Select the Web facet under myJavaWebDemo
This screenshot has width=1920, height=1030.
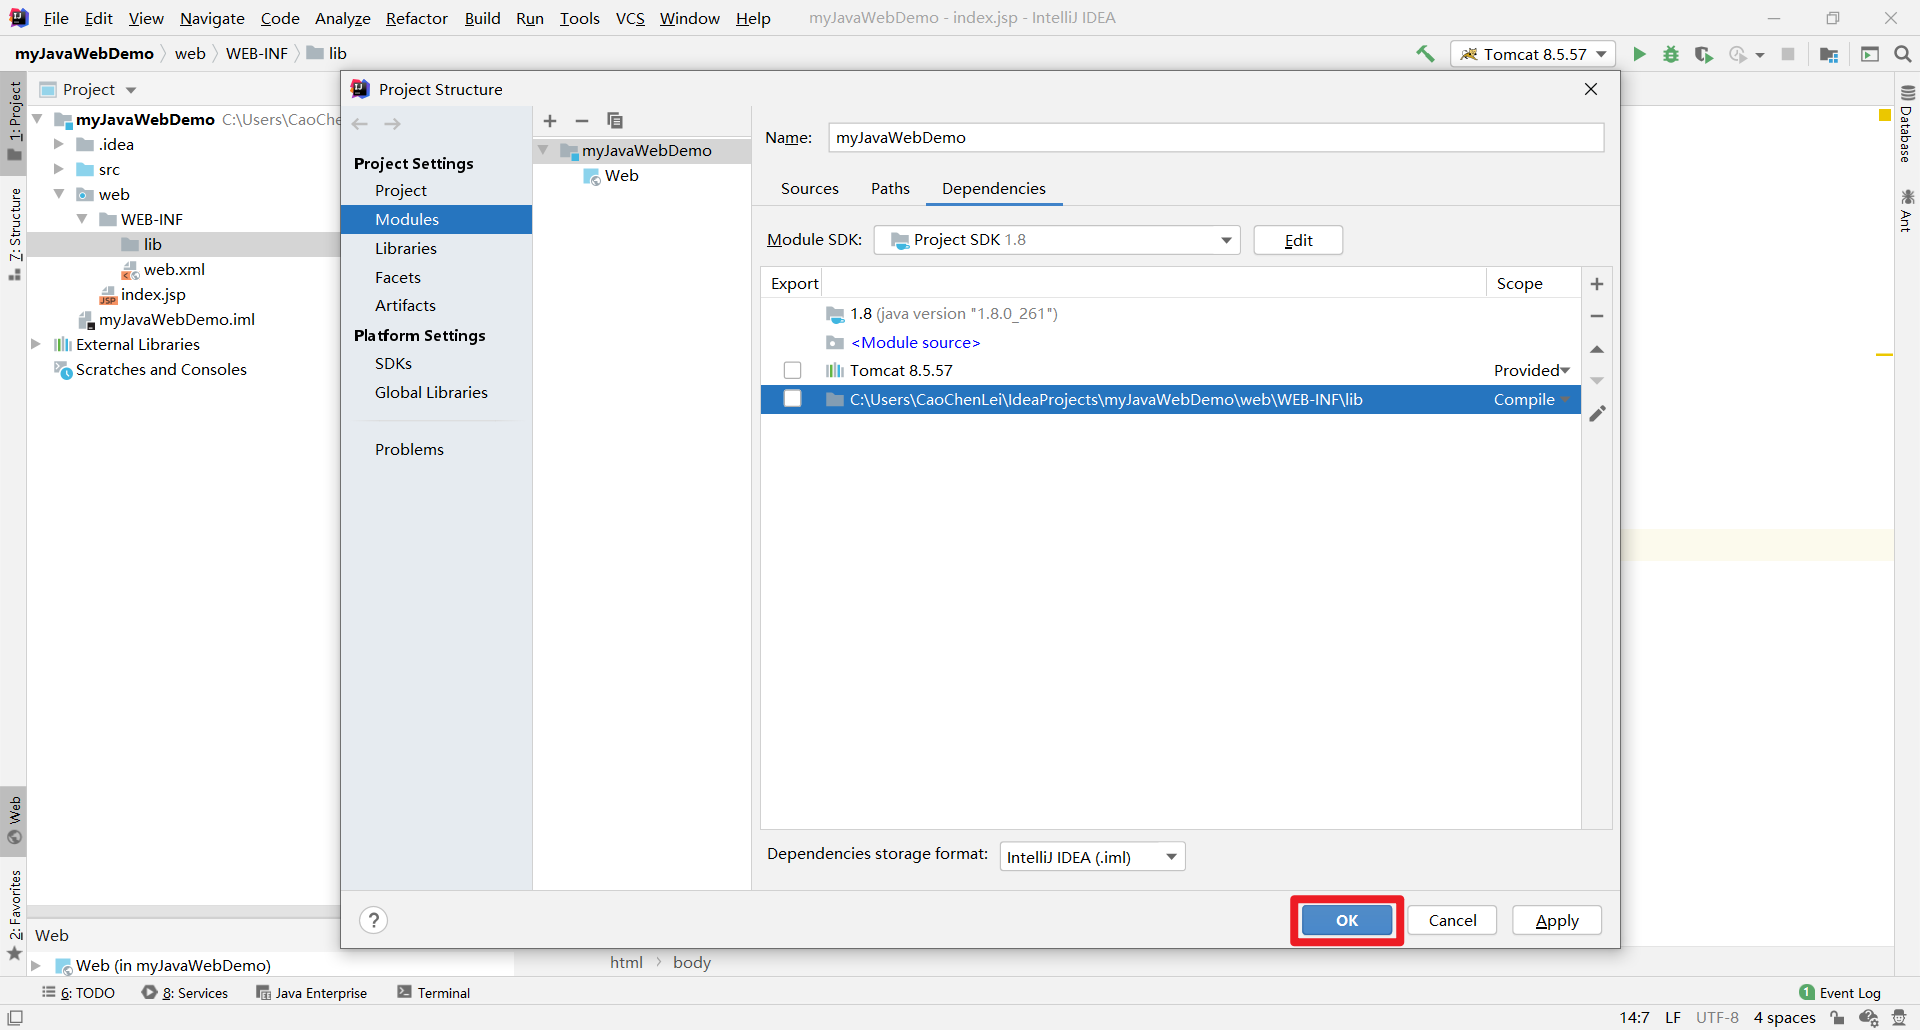pos(621,176)
